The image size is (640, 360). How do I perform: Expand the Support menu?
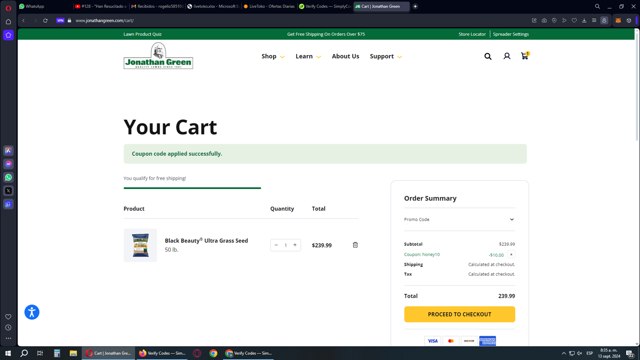[x=386, y=56]
